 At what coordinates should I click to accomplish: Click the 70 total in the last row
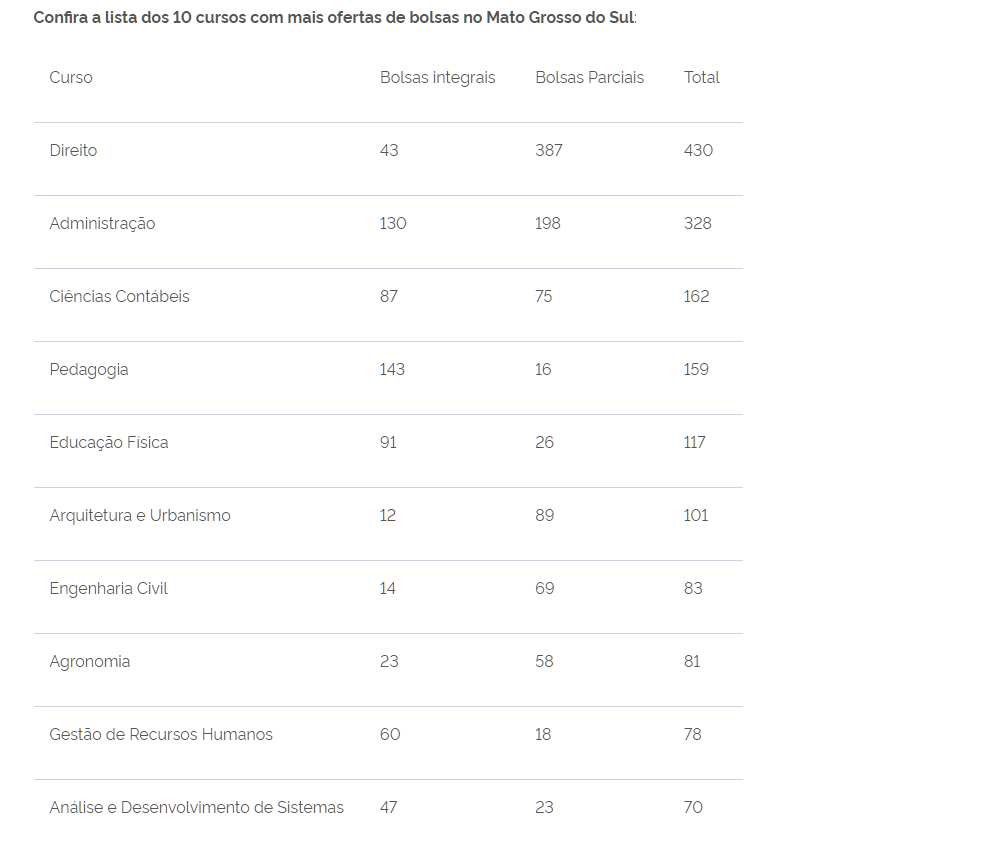[x=693, y=808]
